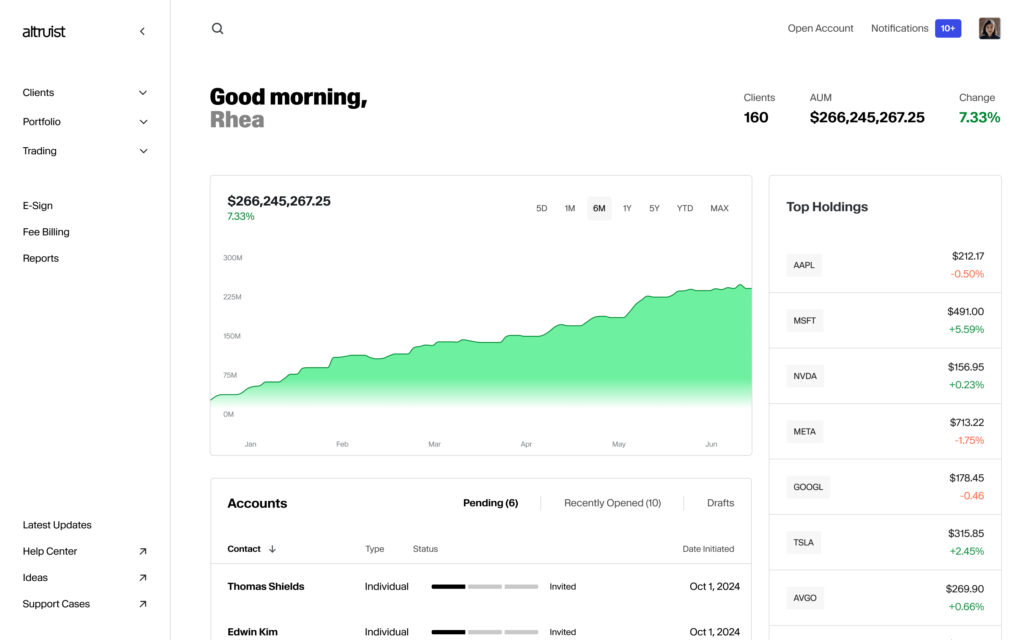Open the user profile avatar
Image resolution: width=1024 pixels, height=640 pixels.
(x=989, y=28)
